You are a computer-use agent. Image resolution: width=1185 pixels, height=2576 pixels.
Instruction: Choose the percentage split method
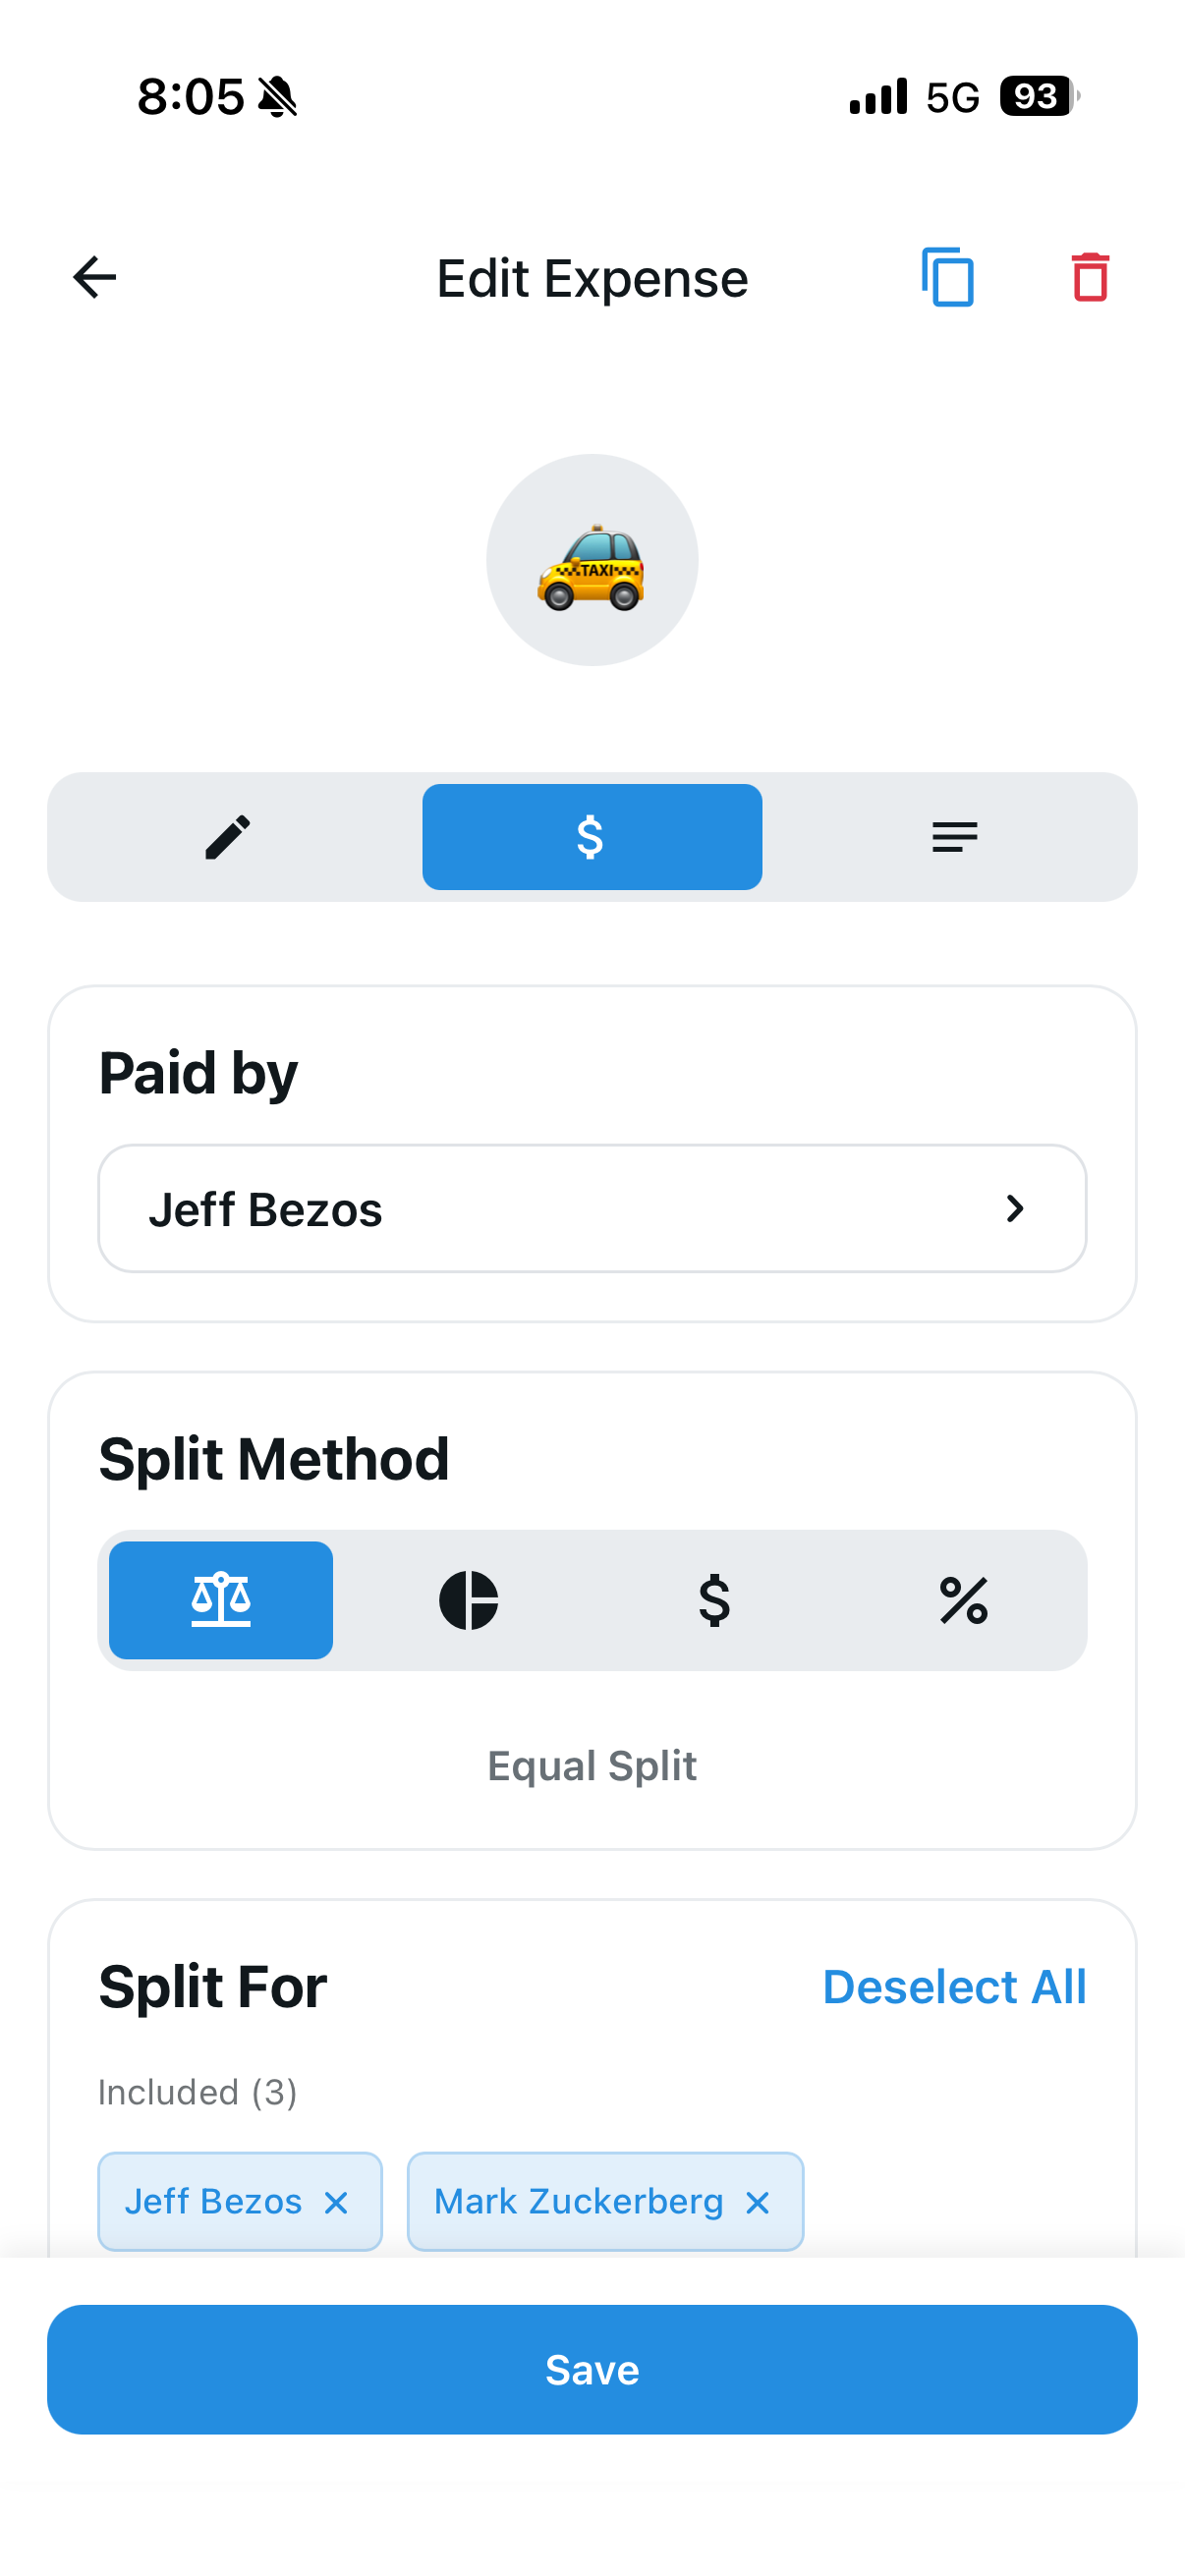[x=963, y=1600]
